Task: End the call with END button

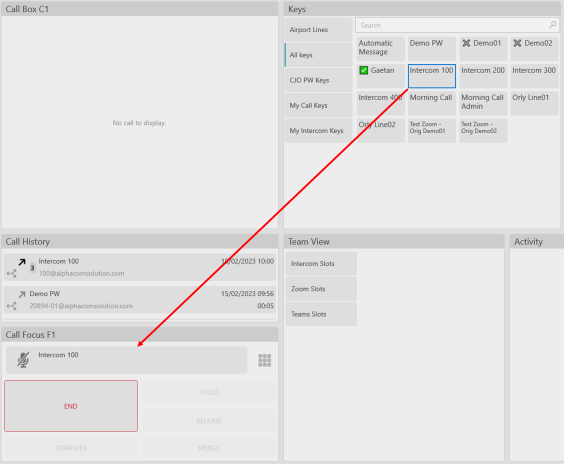Action: tap(71, 406)
